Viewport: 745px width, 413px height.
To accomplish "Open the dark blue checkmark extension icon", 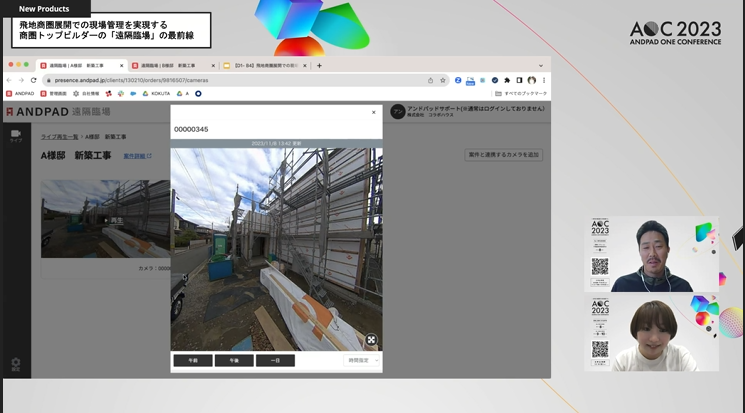I will pyautogui.click(x=495, y=80).
